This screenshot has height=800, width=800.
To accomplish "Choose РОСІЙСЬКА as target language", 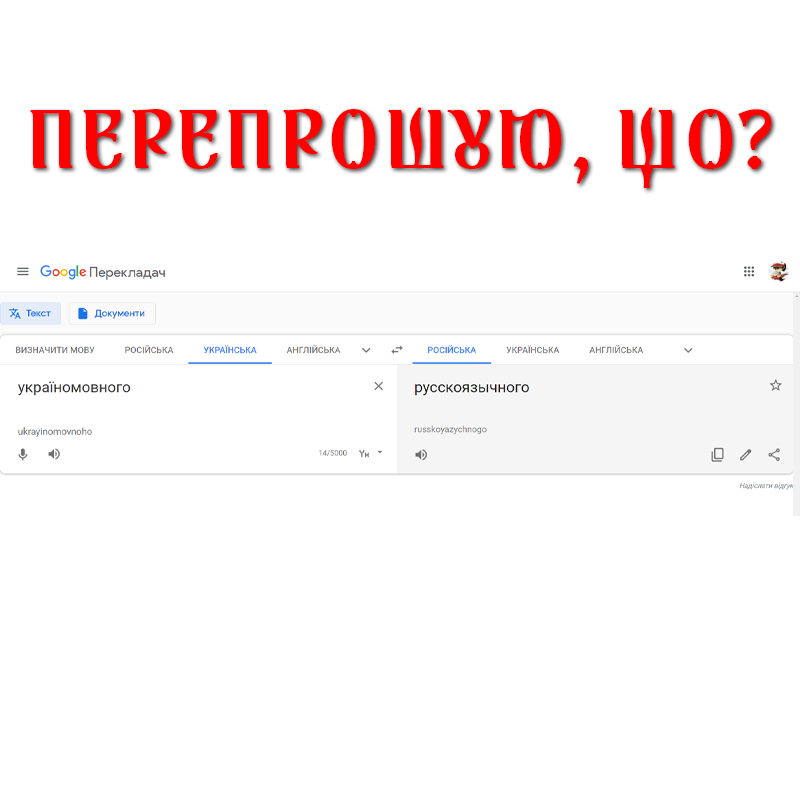I will pos(452,350).
